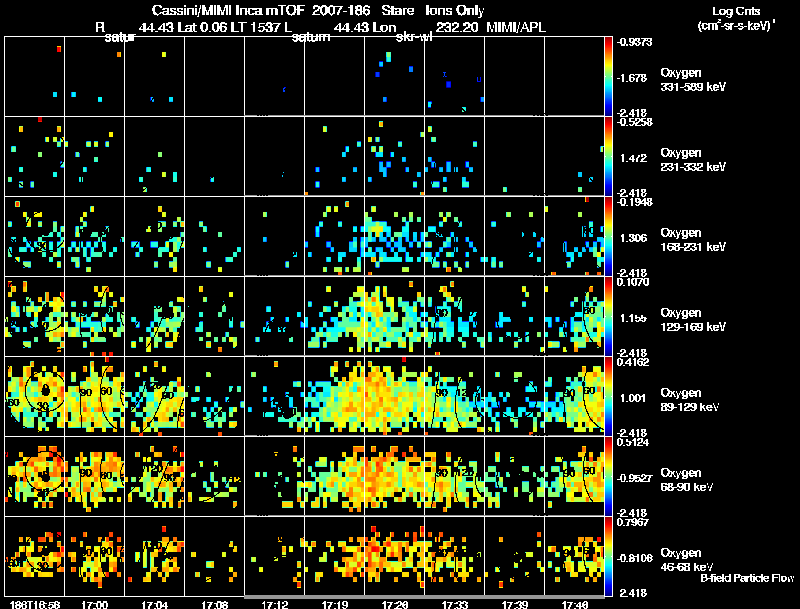Open the 331-589 keV panel at 17:00
This screenshot has height=609, width=800.
point(94,76)
